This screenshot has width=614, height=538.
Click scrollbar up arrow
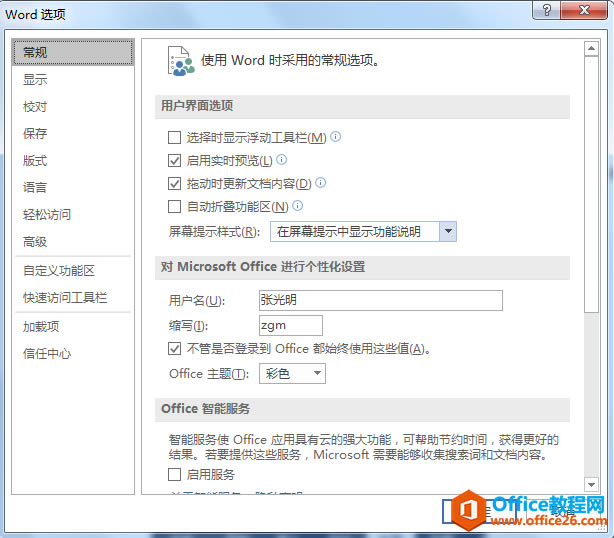tap(591, 49)
